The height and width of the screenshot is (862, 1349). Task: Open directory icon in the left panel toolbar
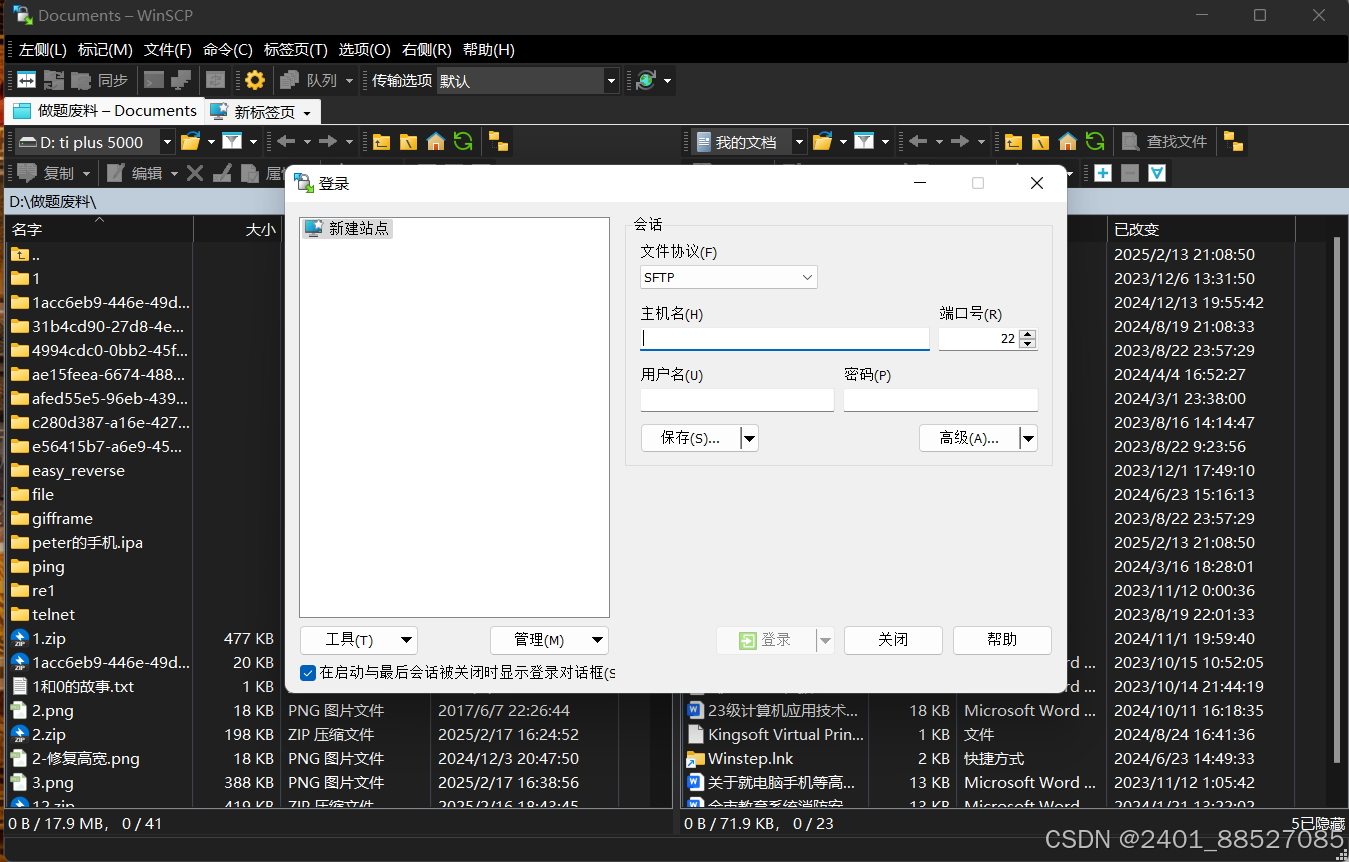191,142
